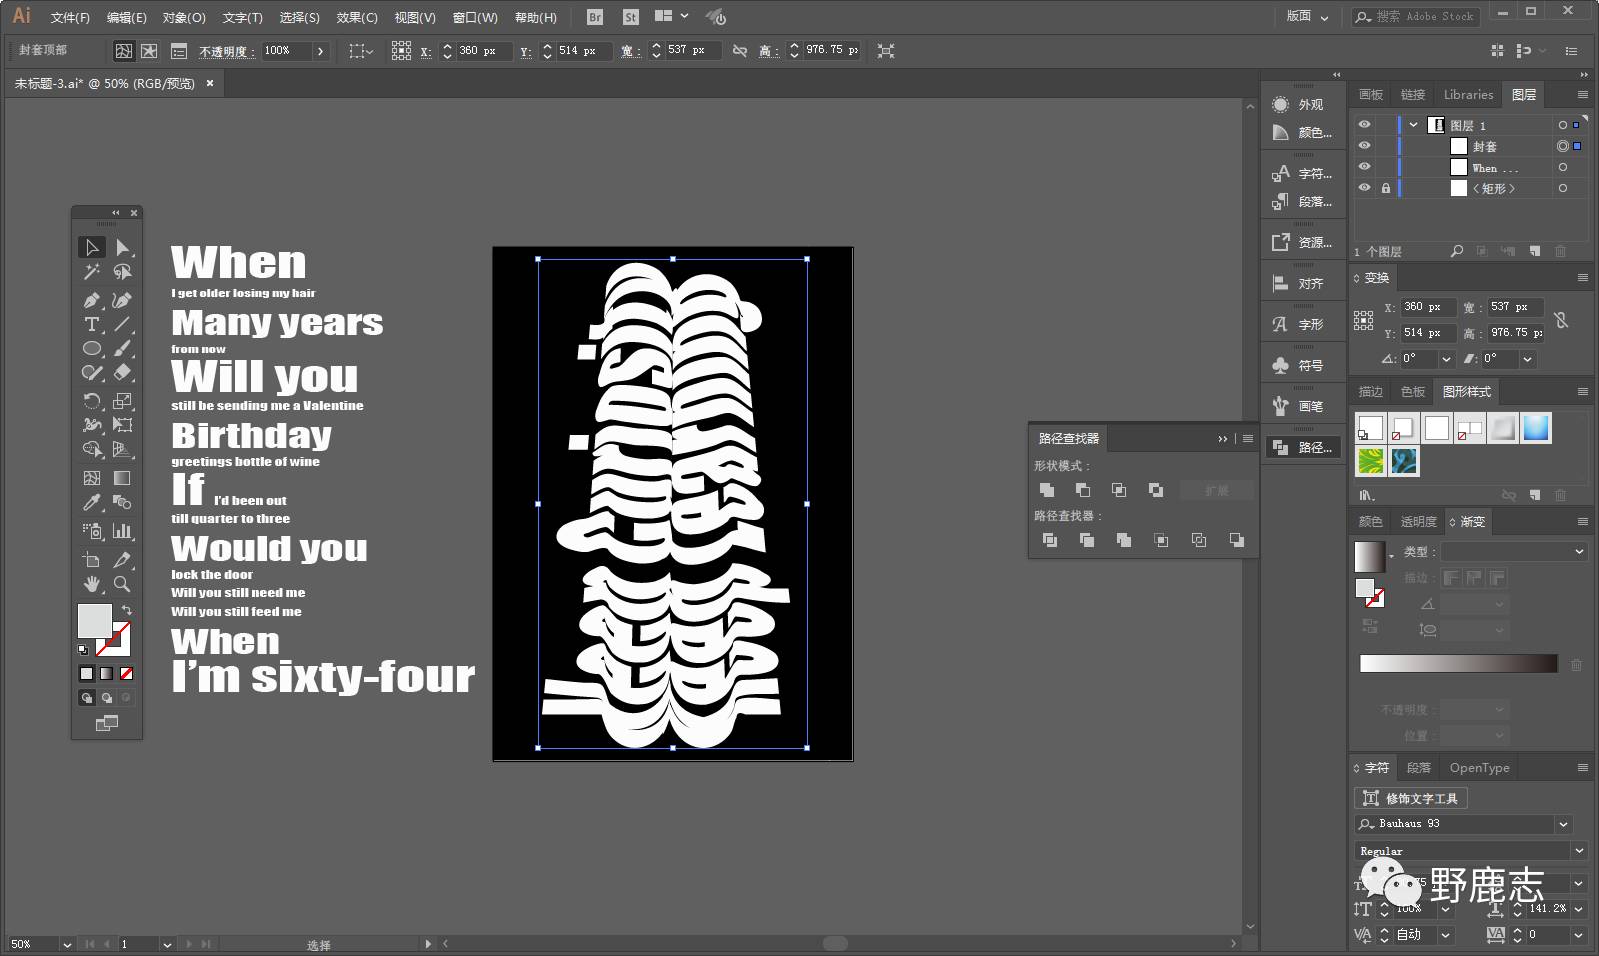The height and width of the screenshot is (956, 1599).
Task: Click the X position field in control bar
Action: tap(483, 50)
